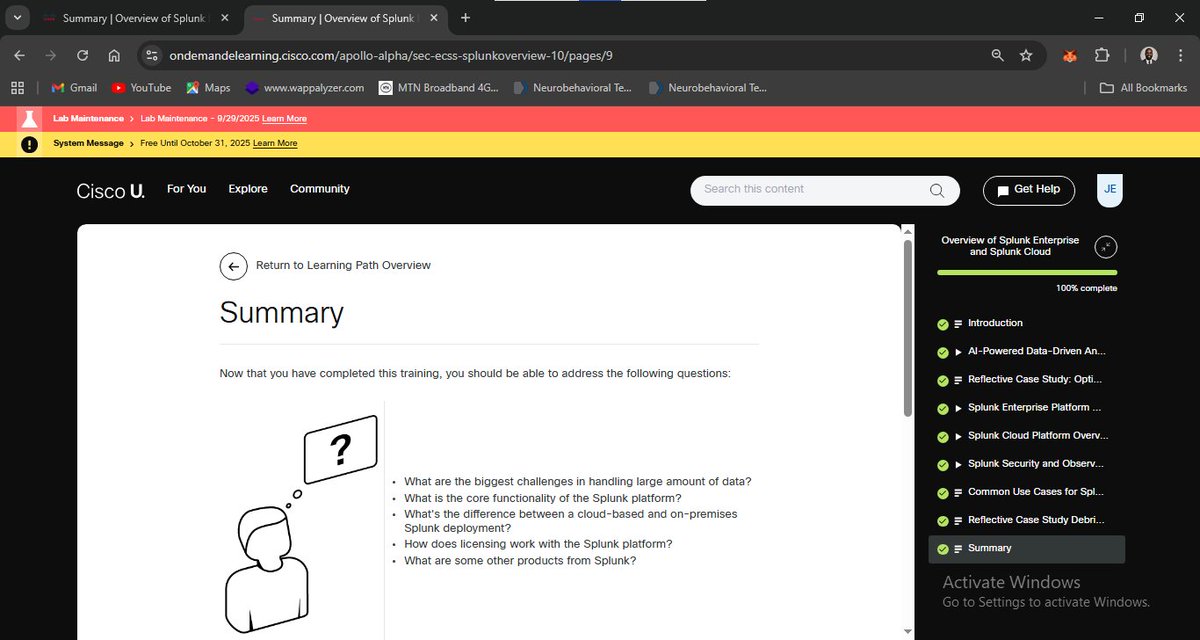Collapse the course sidebar with the arrows icon
1200x640 pixels.
point(1105,246)
